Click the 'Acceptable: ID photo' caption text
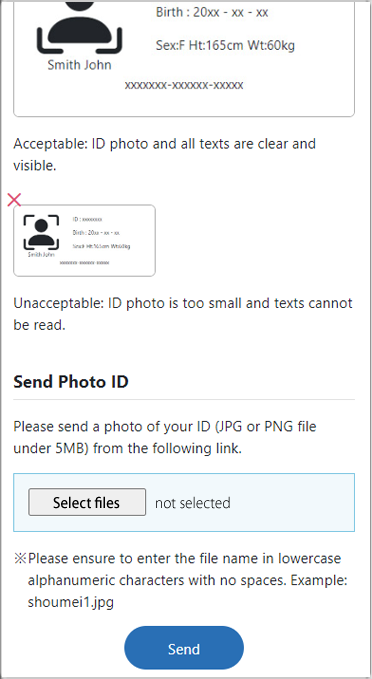The height and width of the screenshot is (679, 372). [165, 154]
